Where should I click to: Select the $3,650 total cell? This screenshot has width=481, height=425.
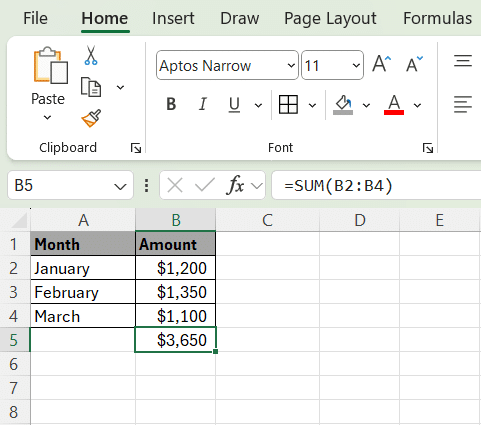tap(176, 340)
